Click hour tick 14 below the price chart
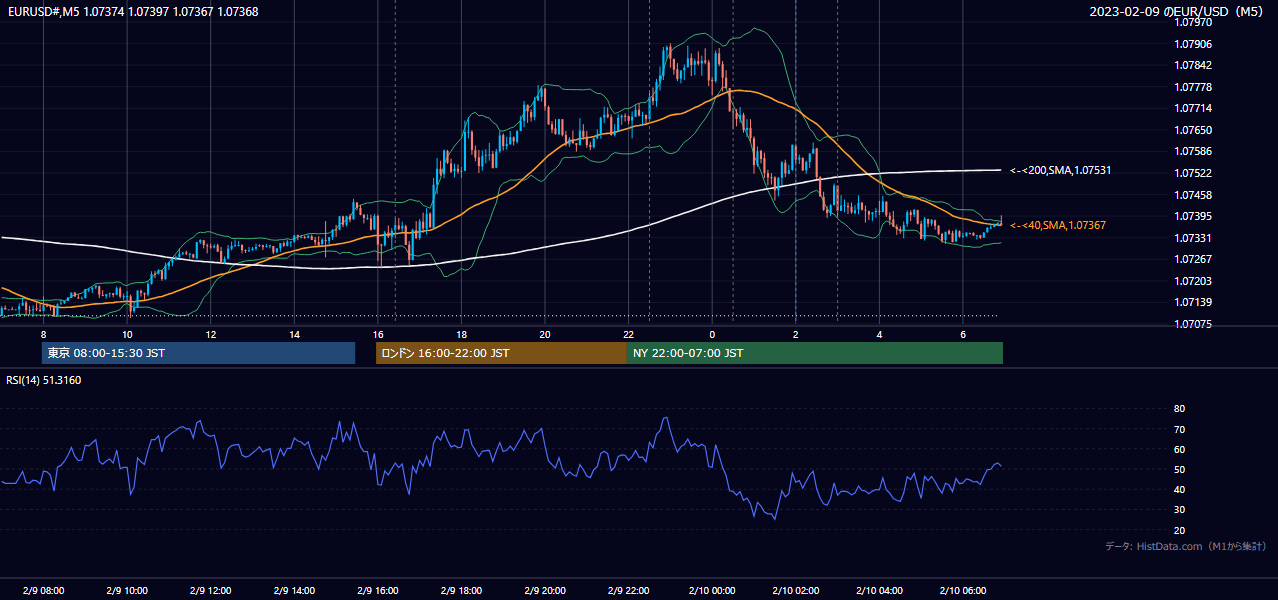 coord(294,334)
